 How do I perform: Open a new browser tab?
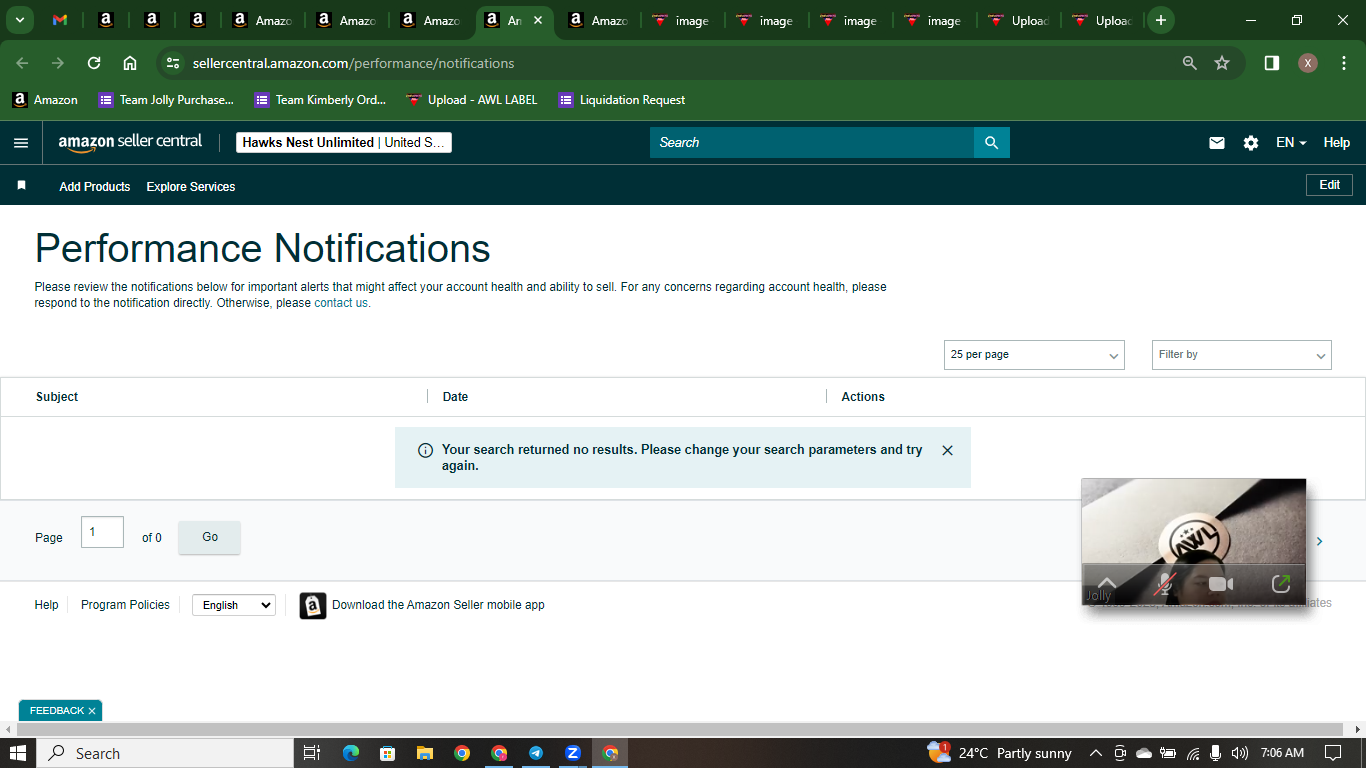coord(1161,20)
